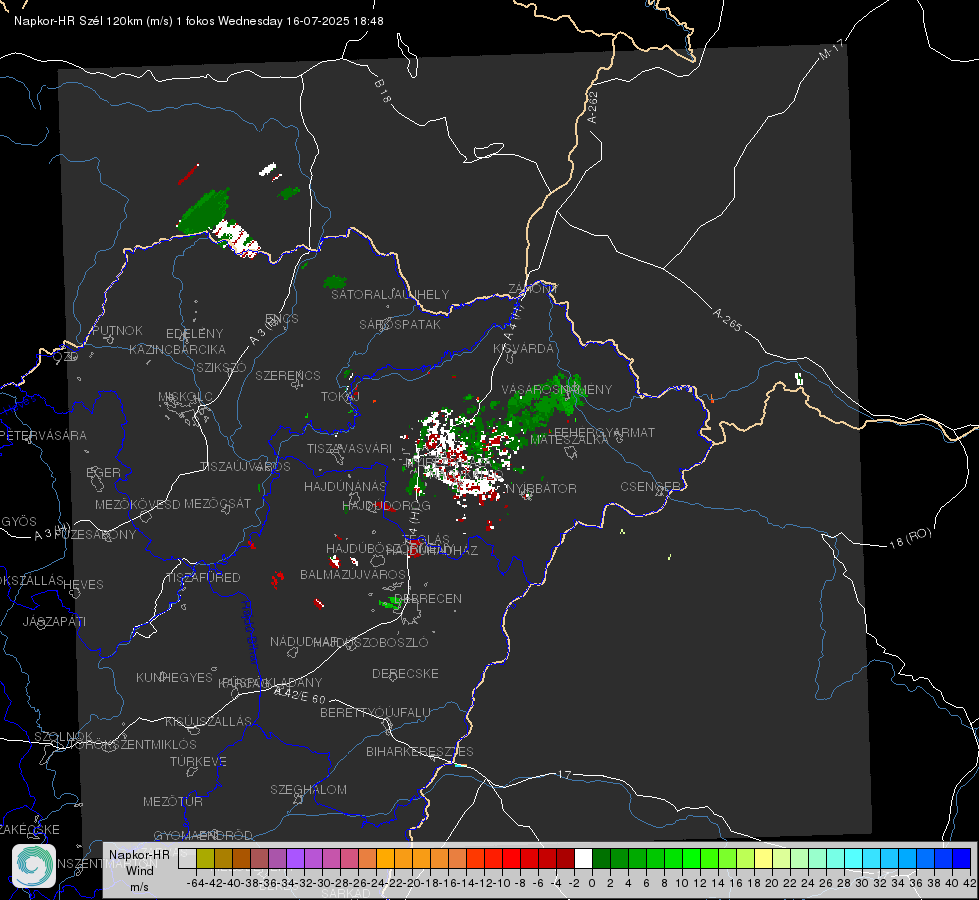Click the blue Hajdú-Bihar county label
979x900 pixels.
pyautogui.click(x=250, y=632)
